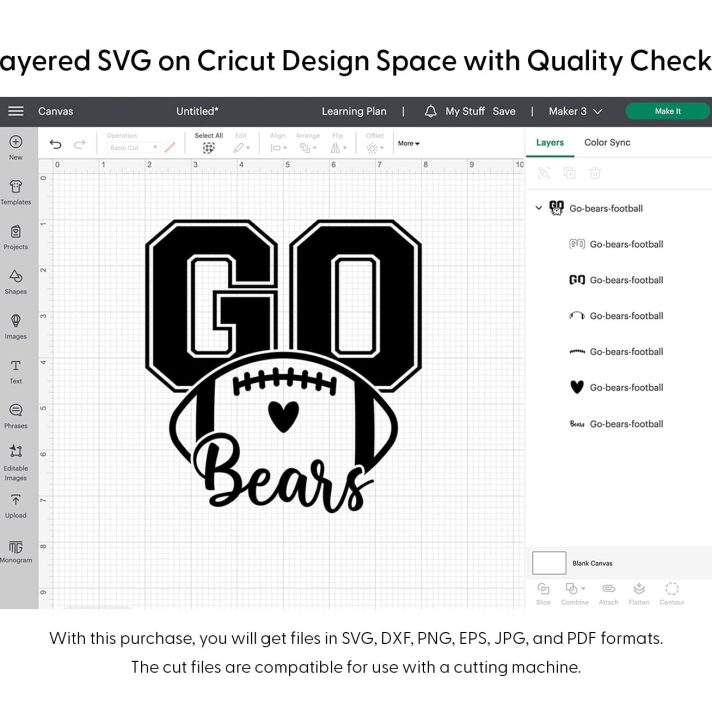Click the New project icon

click(15, 148)
